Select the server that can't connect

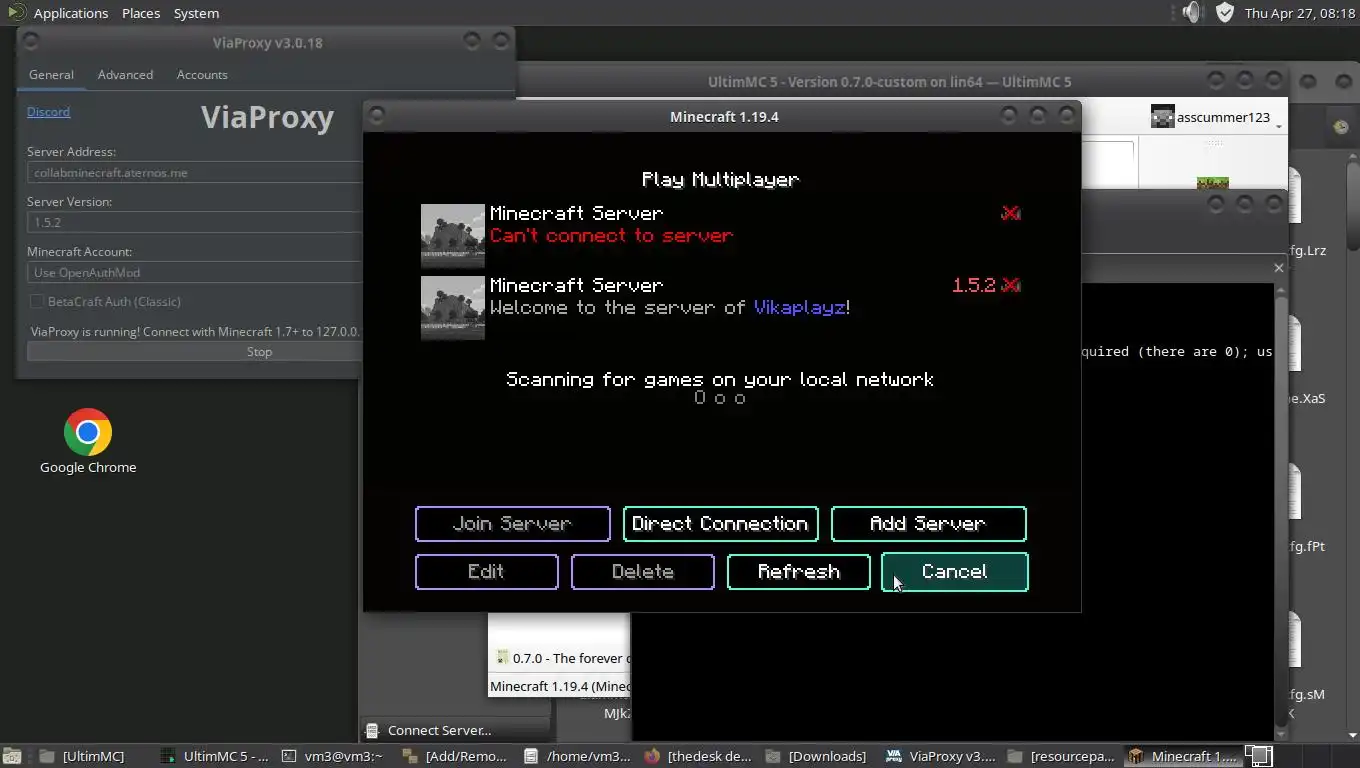click(720, 236)
